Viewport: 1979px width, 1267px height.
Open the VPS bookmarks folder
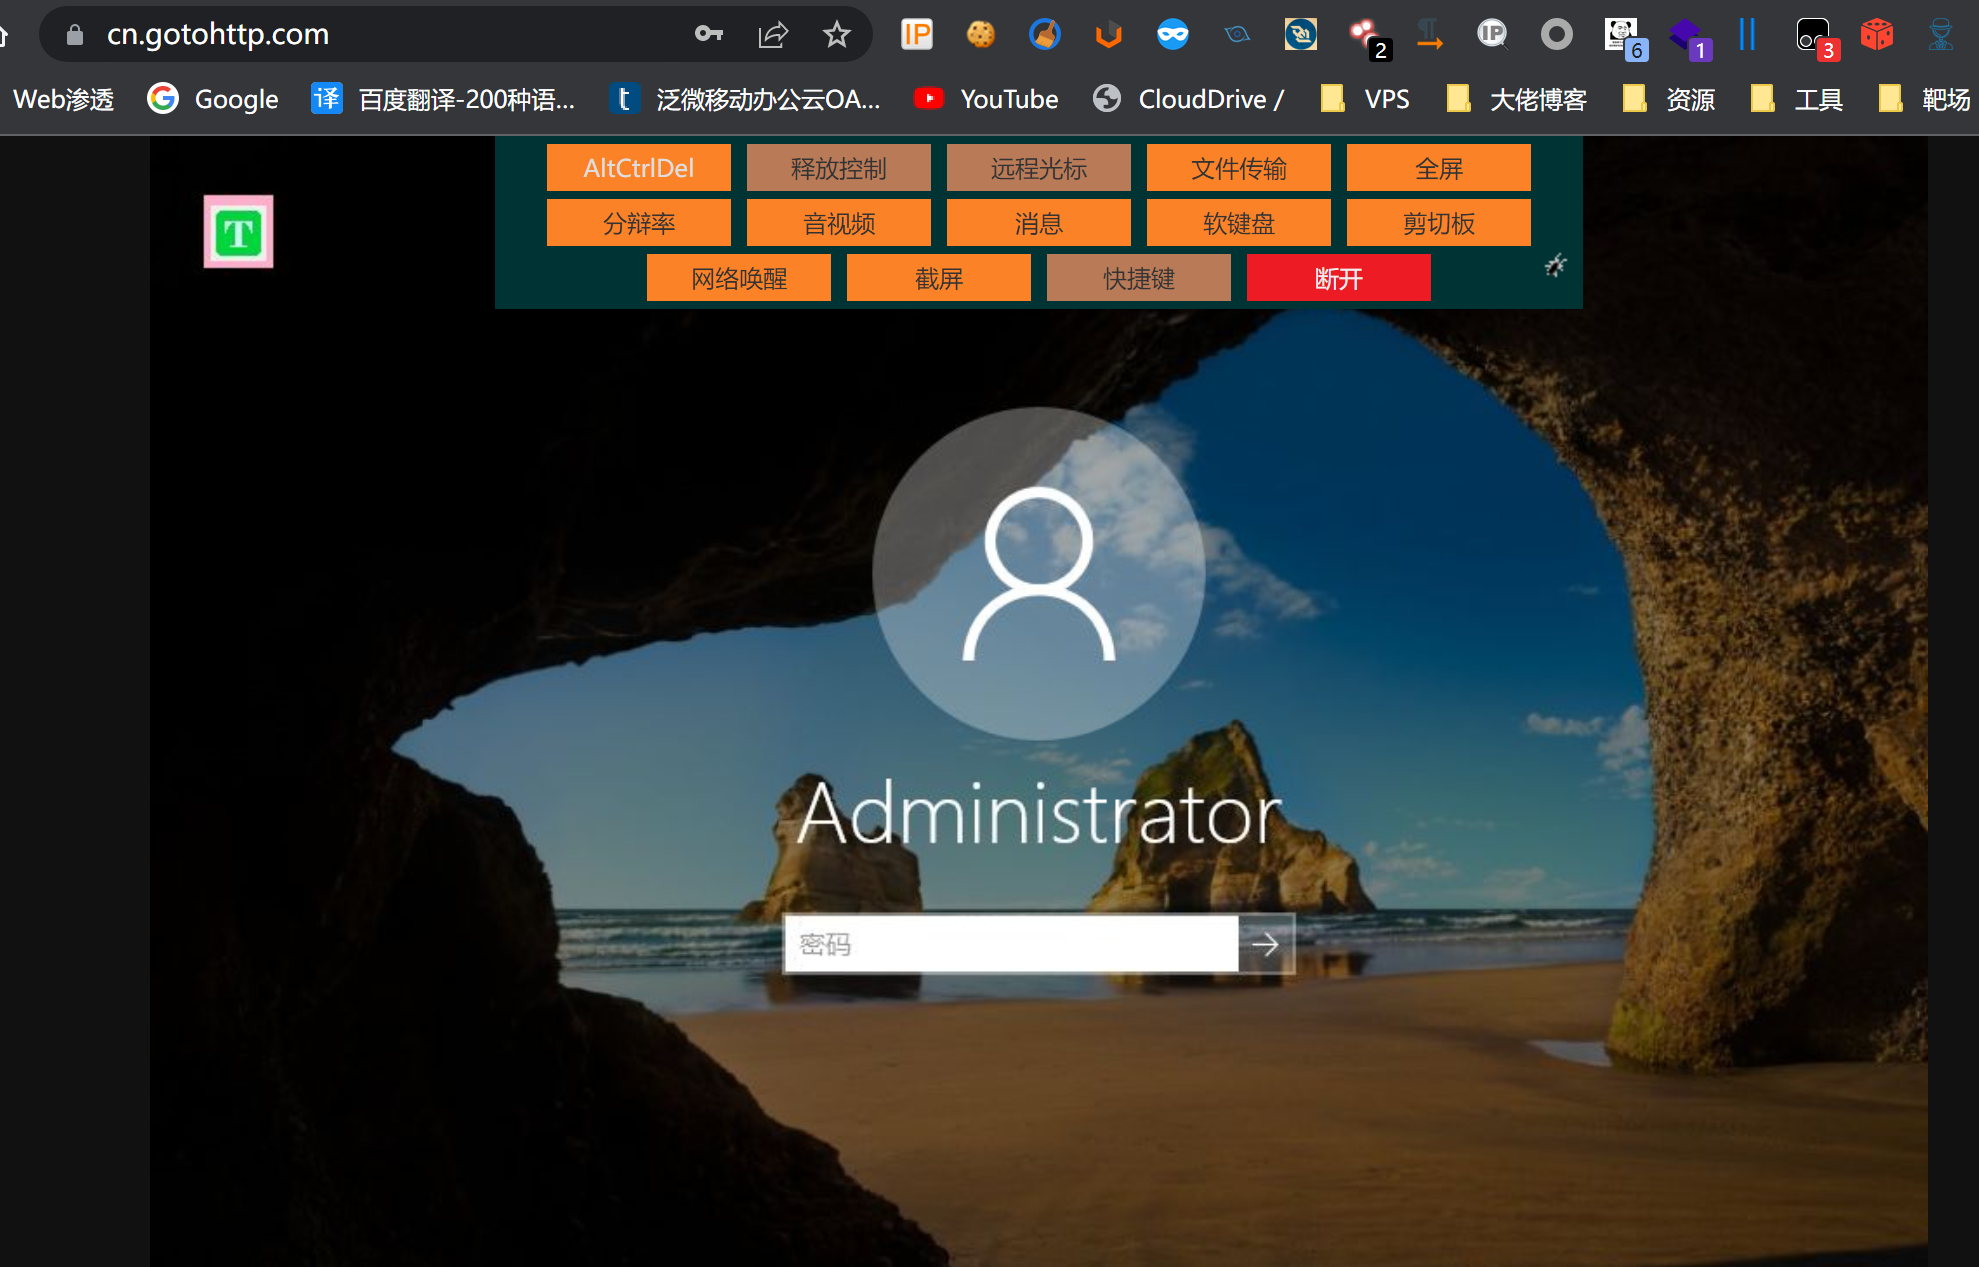pos(1367,99)
